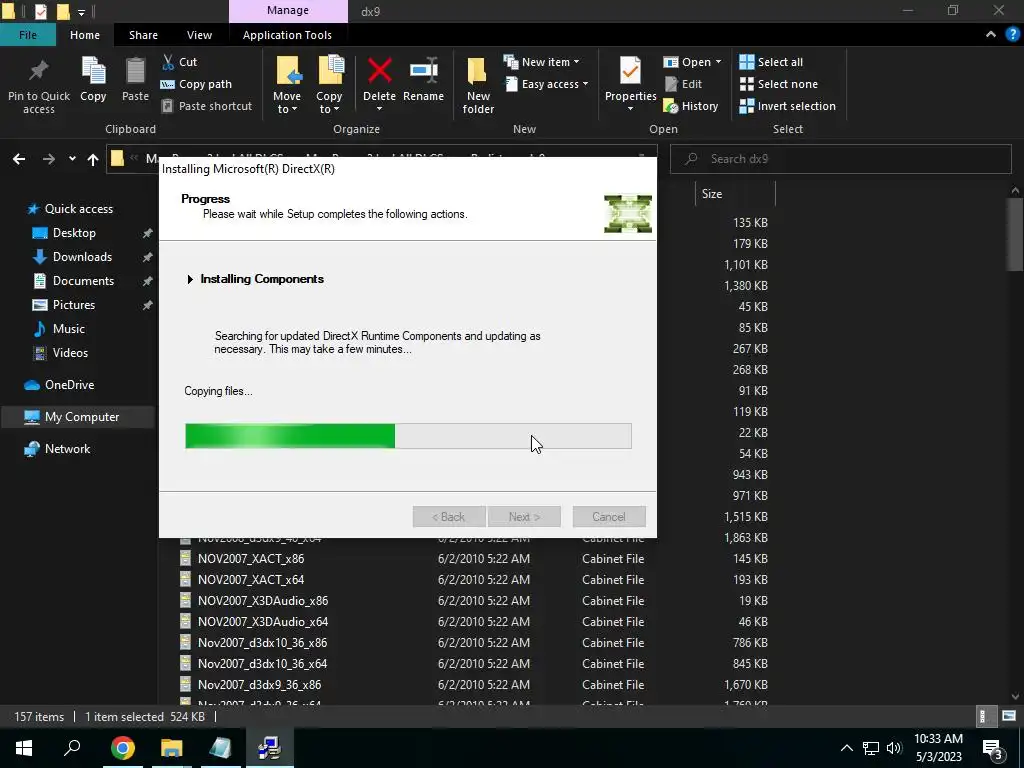Image resolution: width=1024 pixels, height=768 pixels.
Task: Select My Computer in navigation pane
Action: 78,417
